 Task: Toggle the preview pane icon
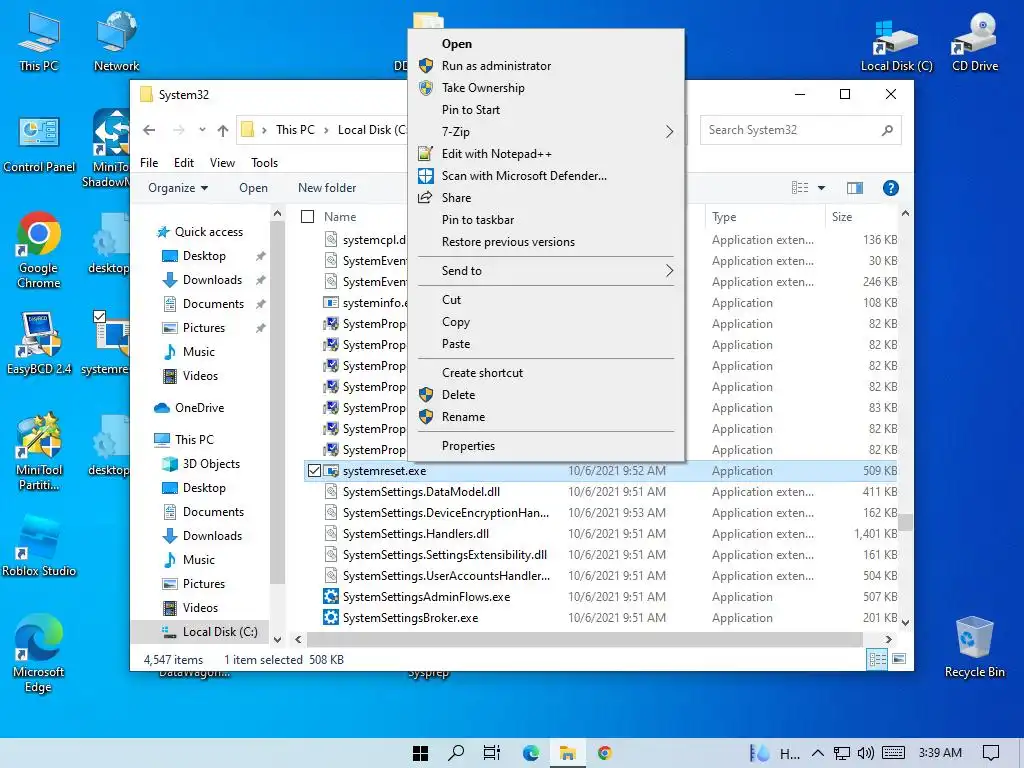[855, 188]
